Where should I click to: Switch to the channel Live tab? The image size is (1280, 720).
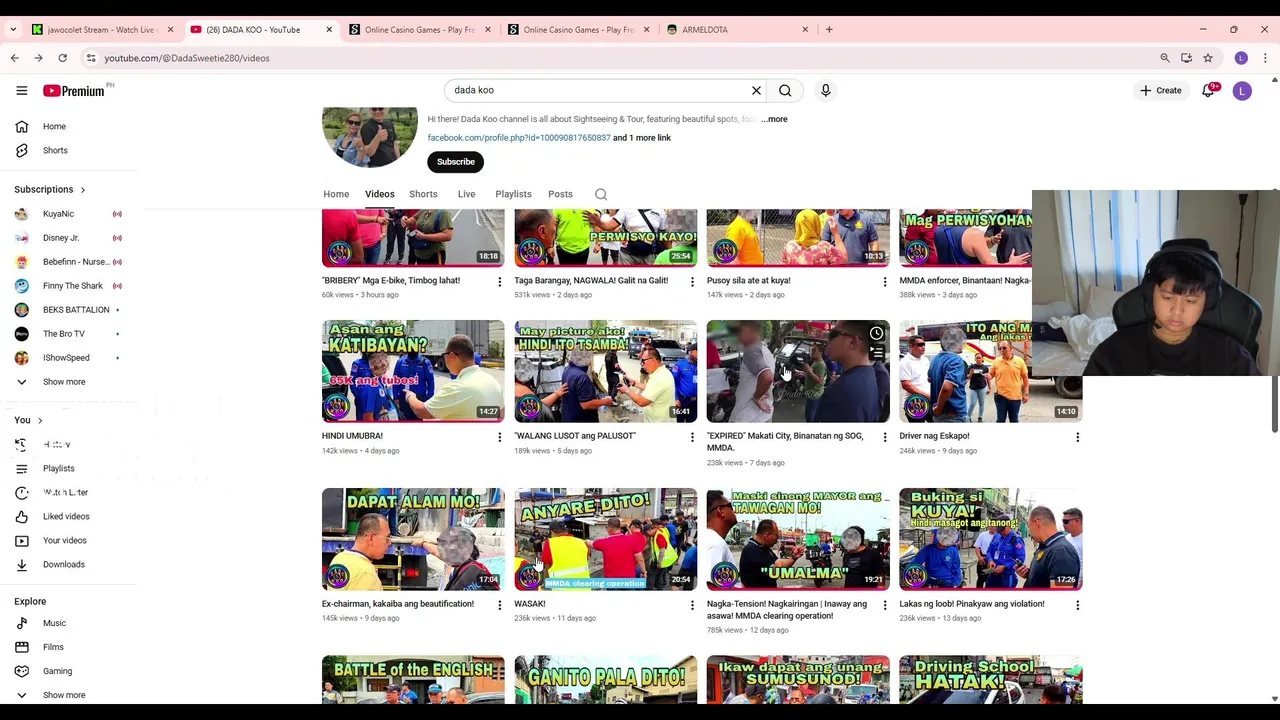[466, 194]
